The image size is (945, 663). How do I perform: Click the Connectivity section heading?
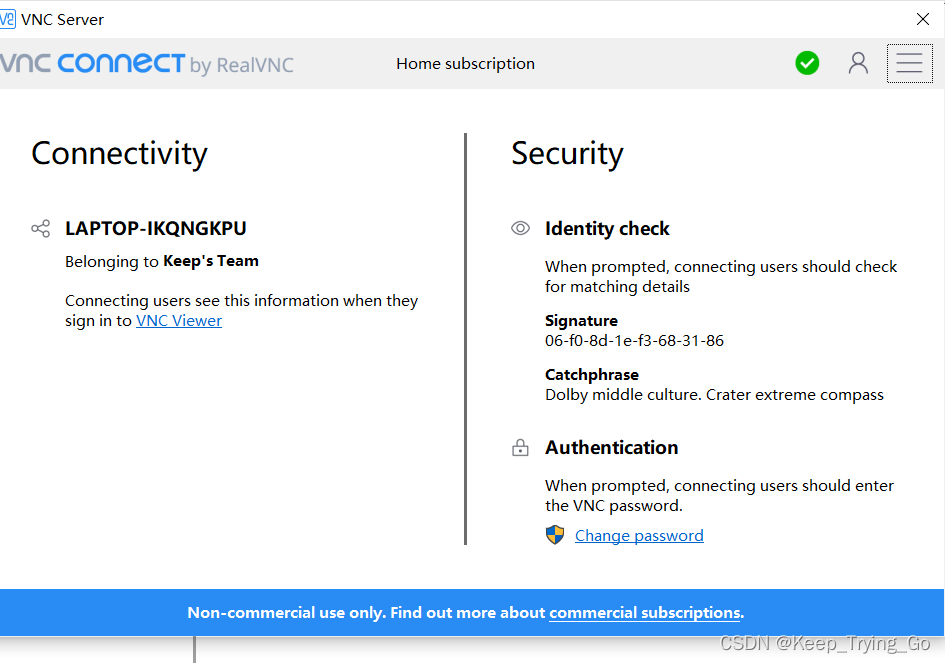coord(119,153)
